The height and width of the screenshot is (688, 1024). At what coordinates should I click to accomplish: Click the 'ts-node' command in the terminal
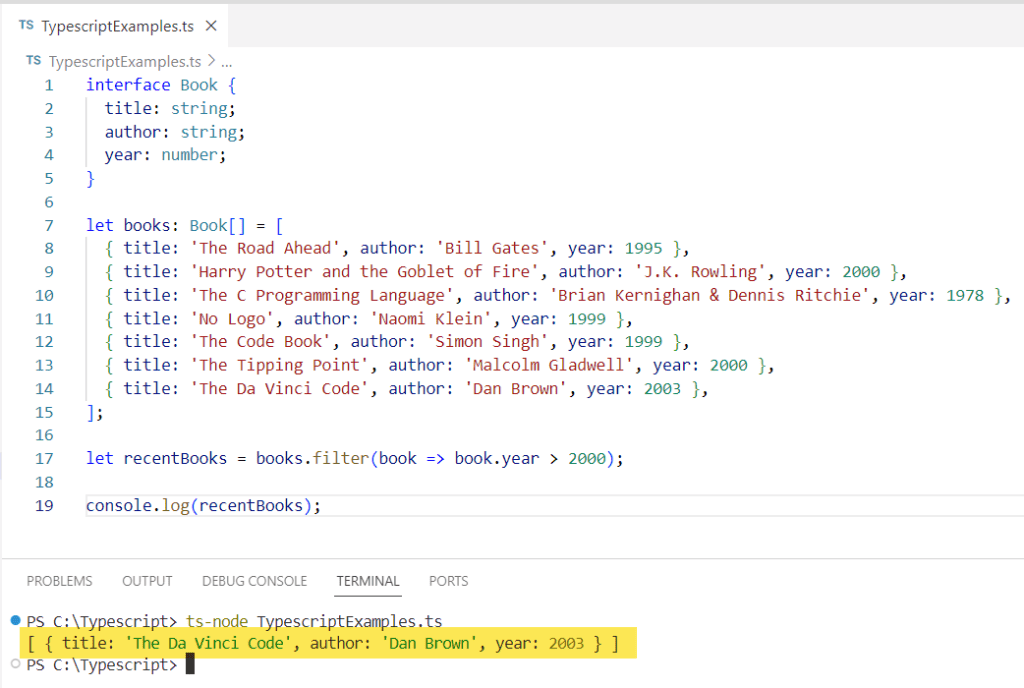point(217,621)
